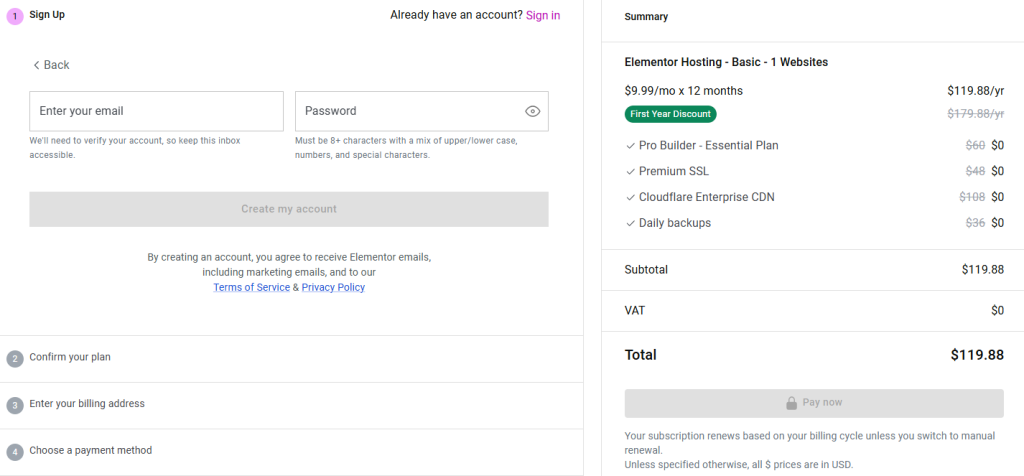Screen dimensions: 1024x476
Task: Click the email verification hint text
Action: (135, 148)
